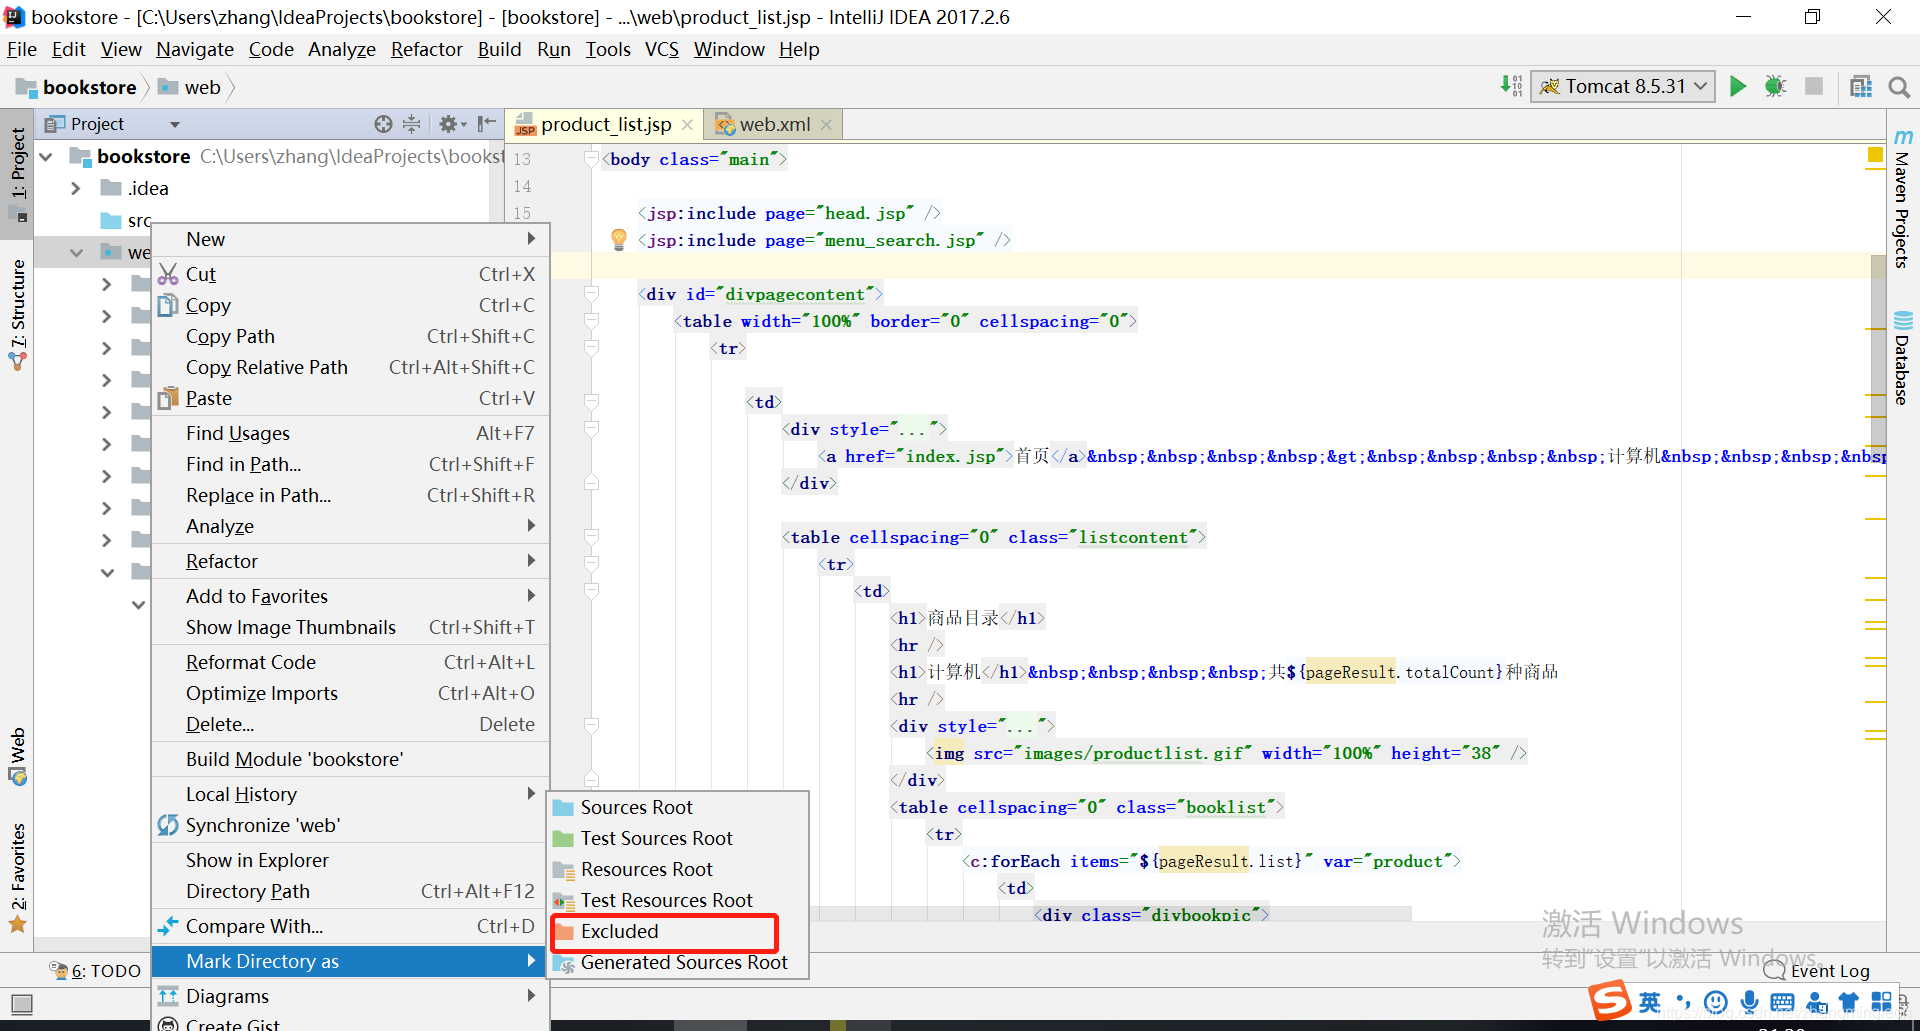Click the yellow inspection status indicator
This screenshot has height=1031, width=1920.
pos(1875,155)
